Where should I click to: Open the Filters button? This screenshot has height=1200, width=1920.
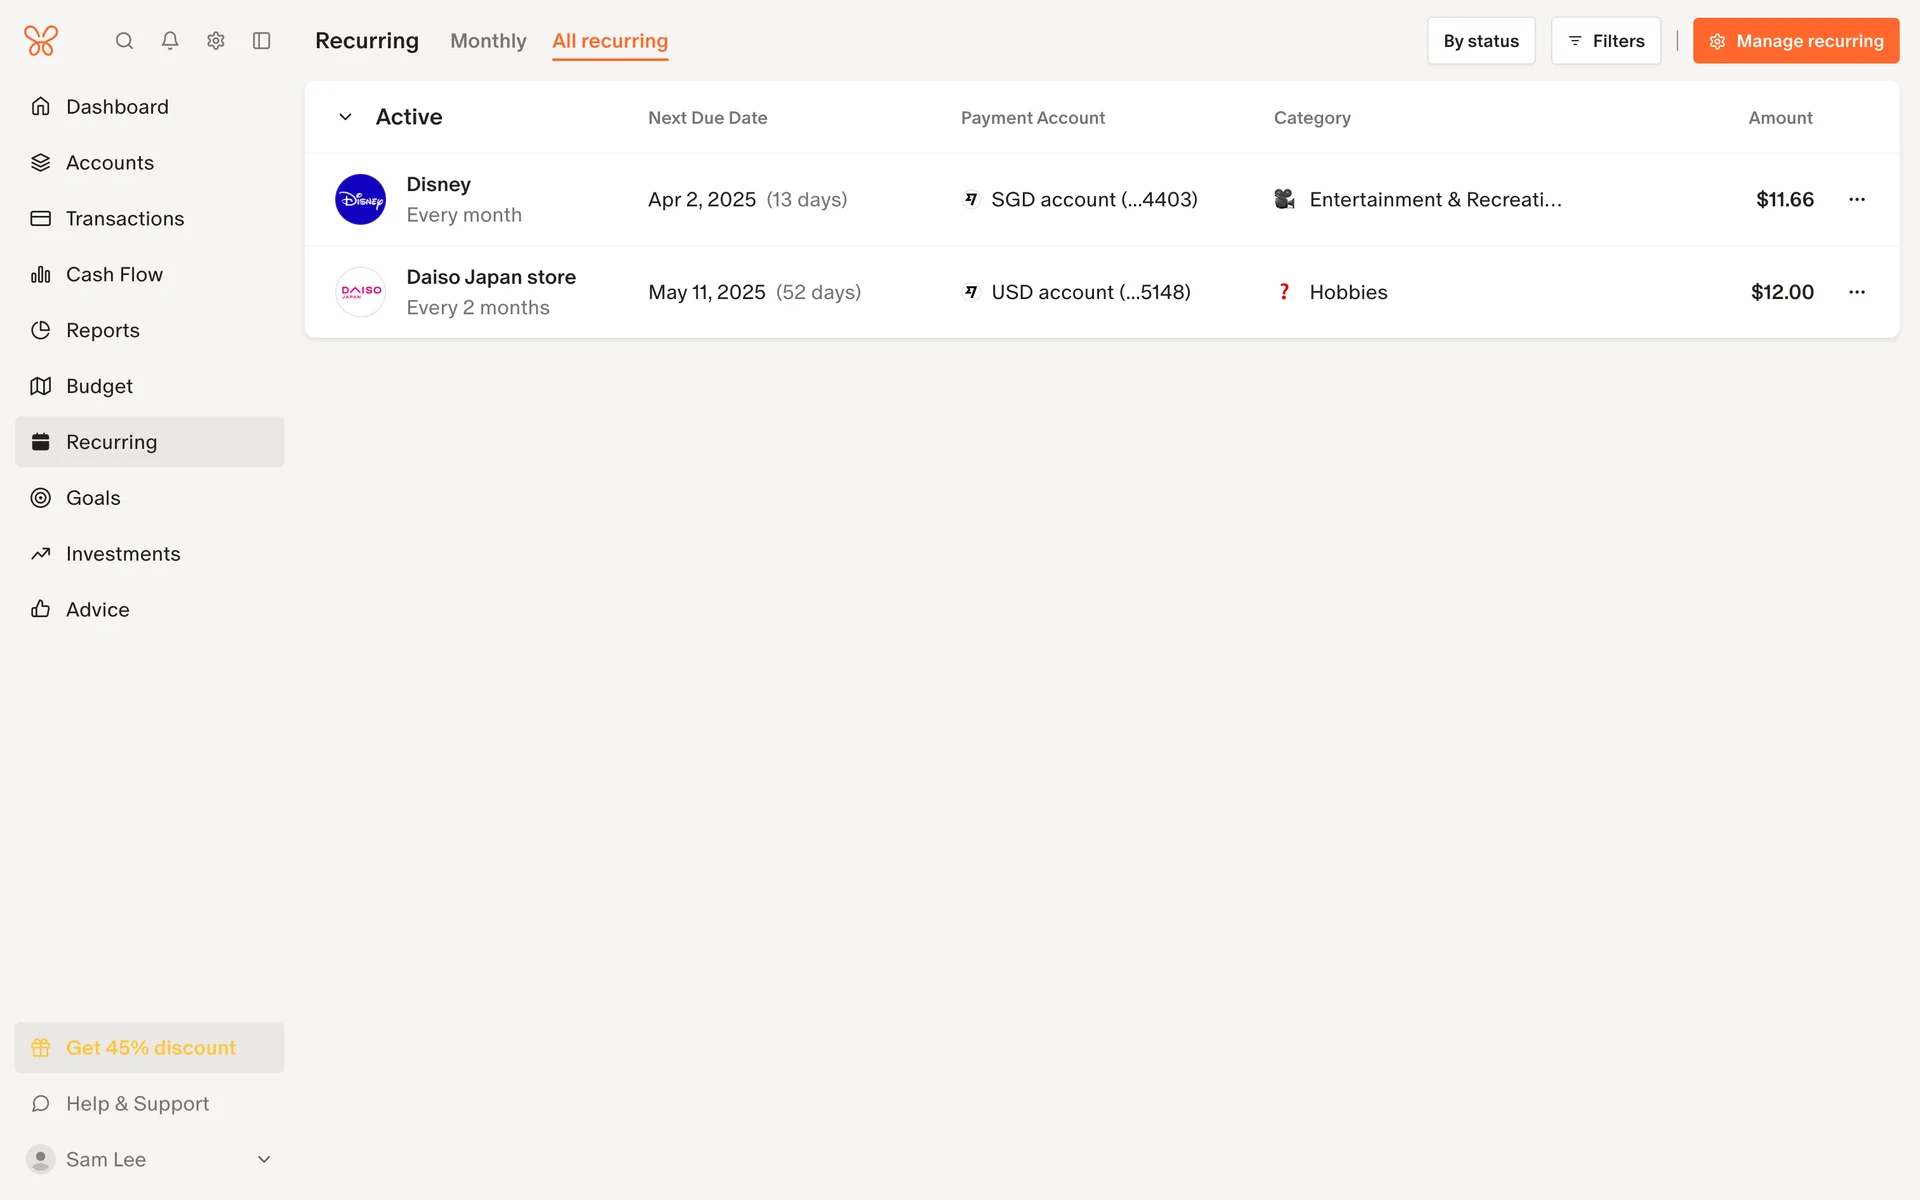(1605, 41)
